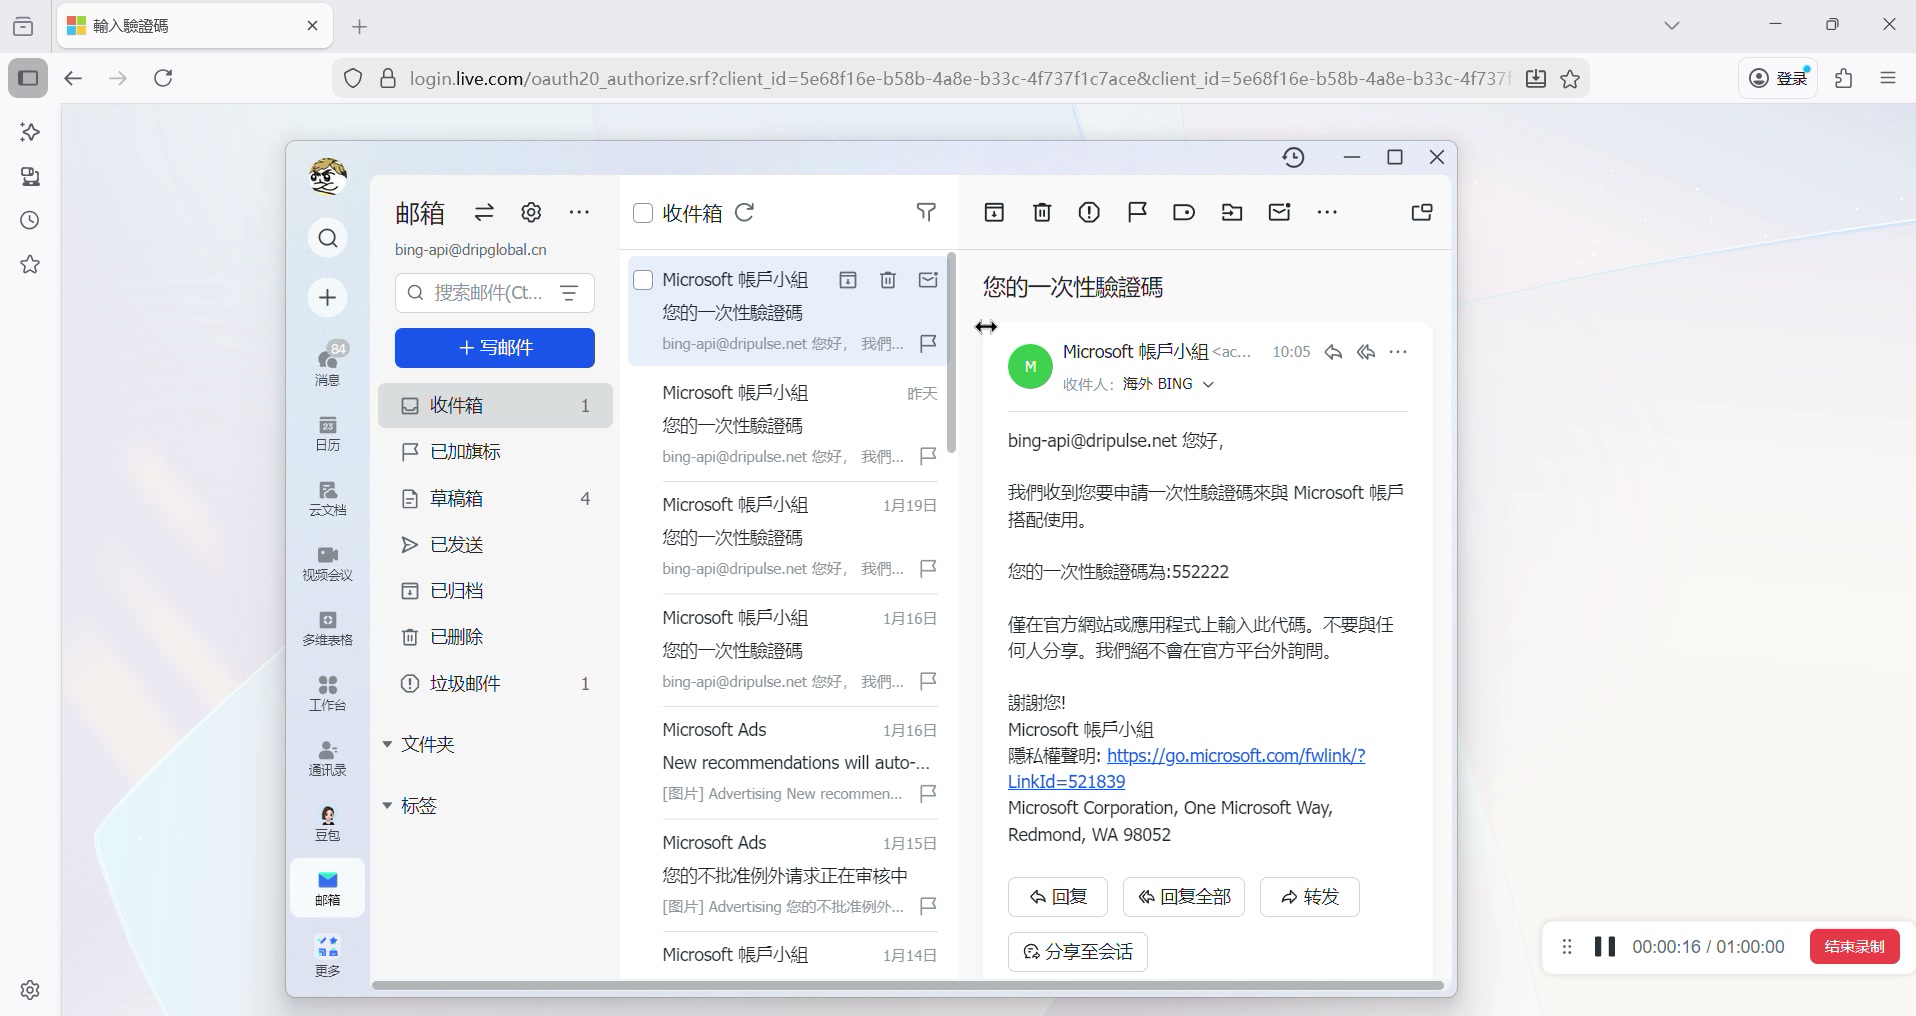
Task: Select the 收件箱 folder
Action: click(x=495, y=405)
